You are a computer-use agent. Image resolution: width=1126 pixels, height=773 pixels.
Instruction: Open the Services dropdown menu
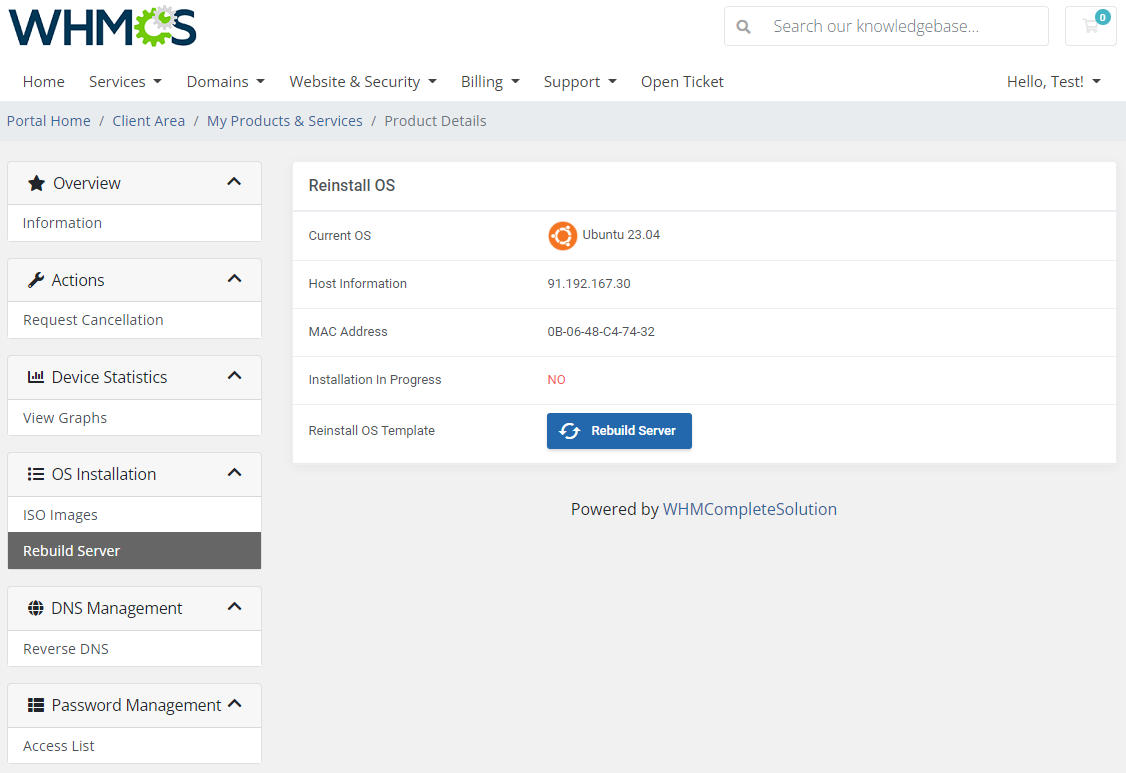(124, 81)
